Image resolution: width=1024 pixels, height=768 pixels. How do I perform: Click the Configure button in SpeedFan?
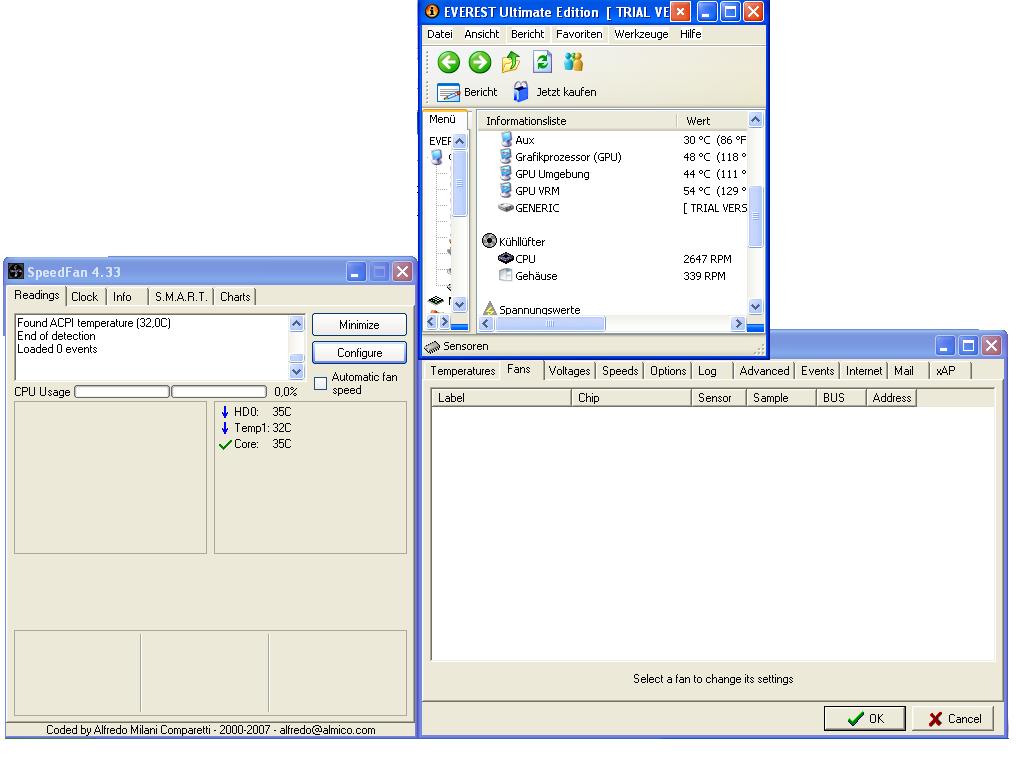point(359,353)
